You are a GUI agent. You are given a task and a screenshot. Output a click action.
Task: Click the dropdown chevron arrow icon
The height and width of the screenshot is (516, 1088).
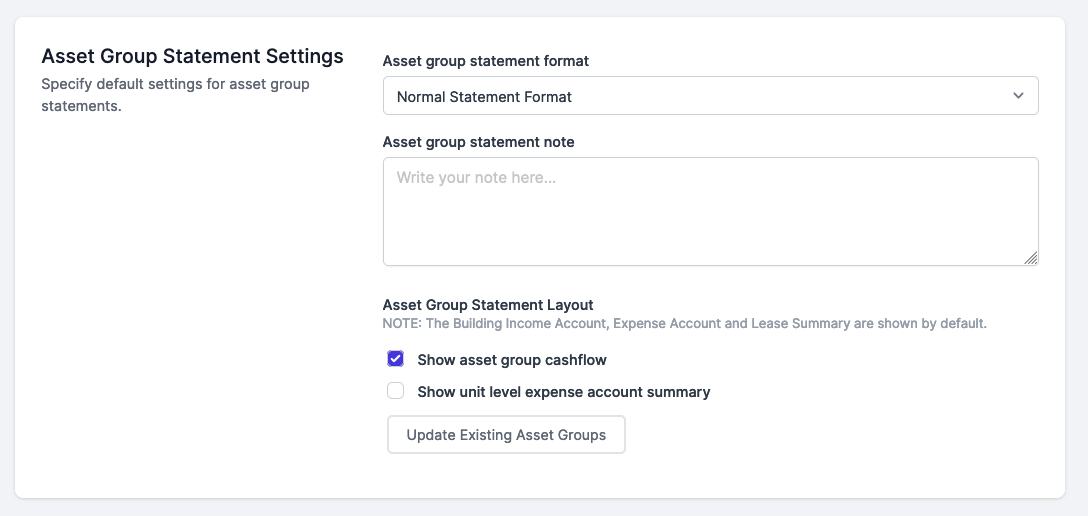(1018, 96)
